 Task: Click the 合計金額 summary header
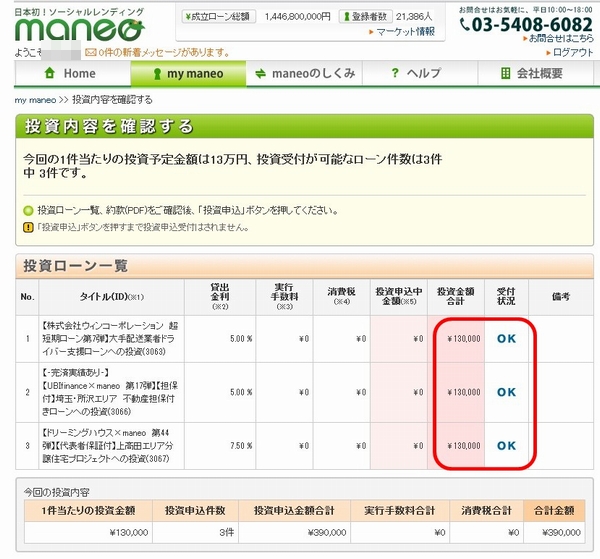[x=554, y=510]
